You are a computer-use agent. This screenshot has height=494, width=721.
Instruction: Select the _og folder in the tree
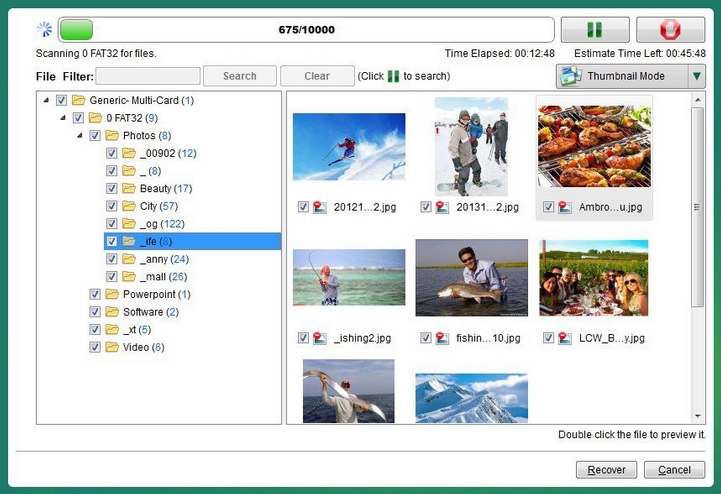pyautogui.click(x=149, y=224)
